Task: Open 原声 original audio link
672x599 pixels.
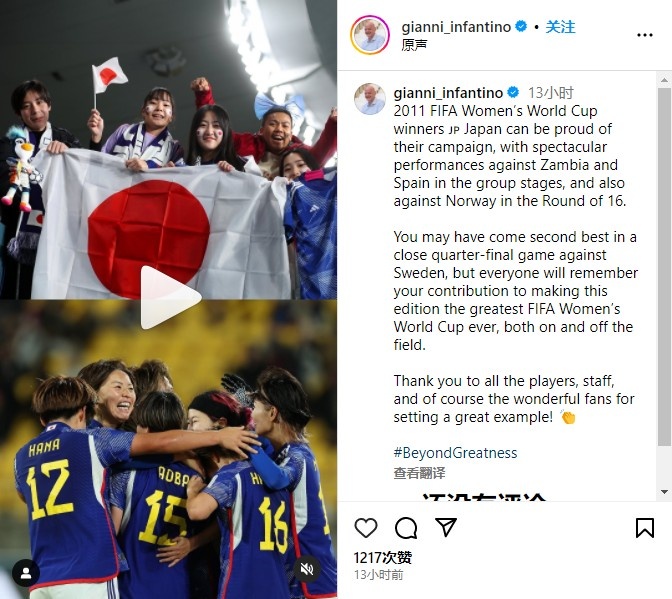Action: tap(414, 45)
